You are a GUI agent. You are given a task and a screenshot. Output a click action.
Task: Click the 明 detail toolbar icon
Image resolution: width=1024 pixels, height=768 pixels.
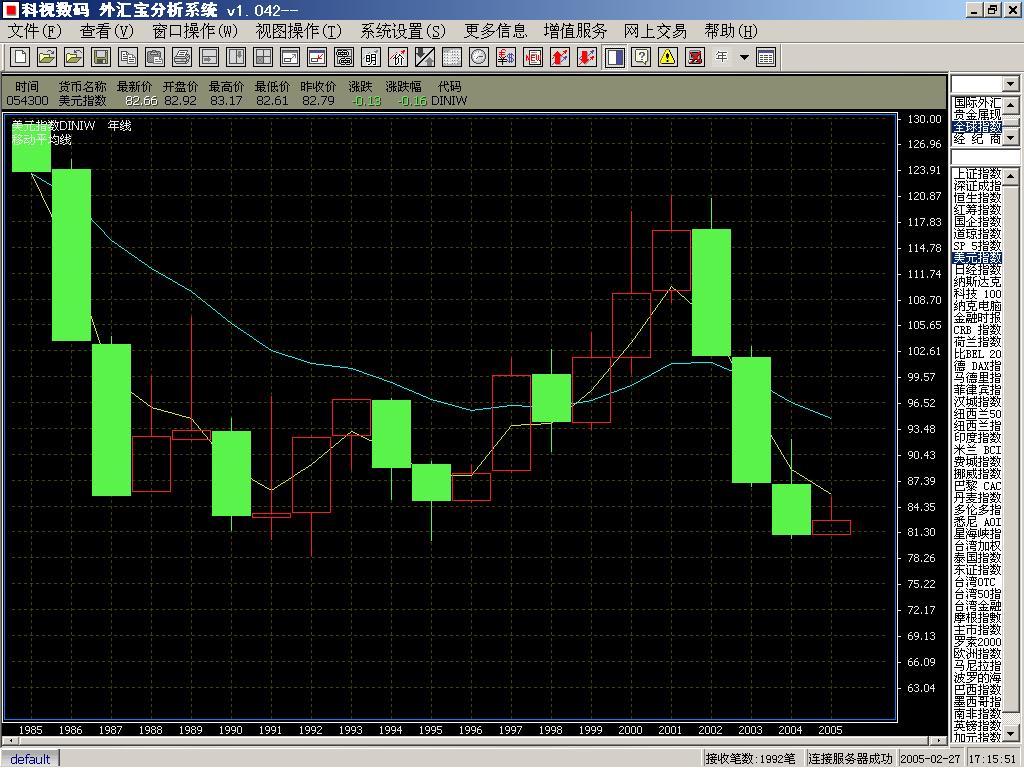pyautogui.click(x=371, y=57)
